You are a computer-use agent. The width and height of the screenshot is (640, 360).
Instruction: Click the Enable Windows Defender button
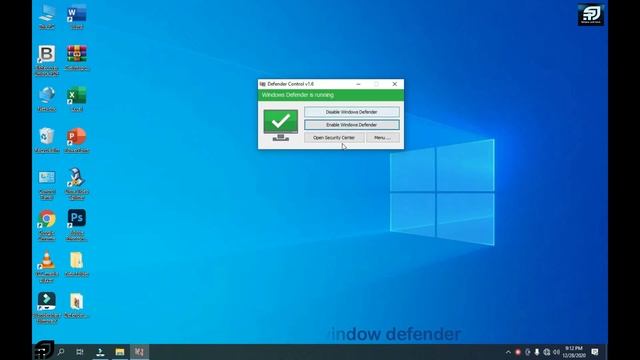point(351,125)
